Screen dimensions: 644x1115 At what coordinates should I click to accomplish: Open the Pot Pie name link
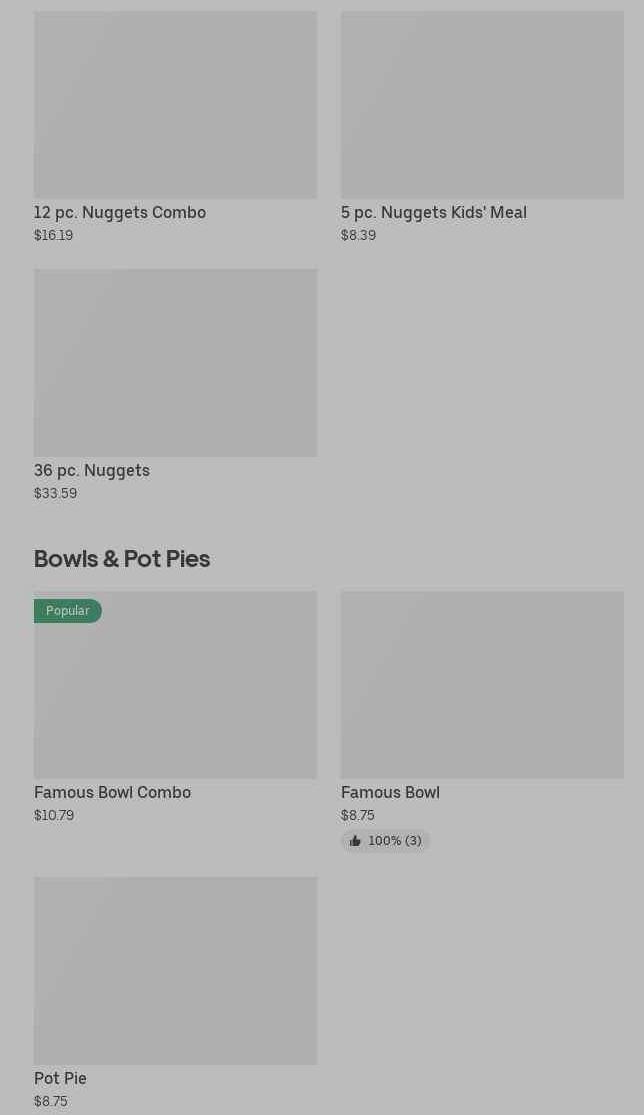(x=60, y=1078)
